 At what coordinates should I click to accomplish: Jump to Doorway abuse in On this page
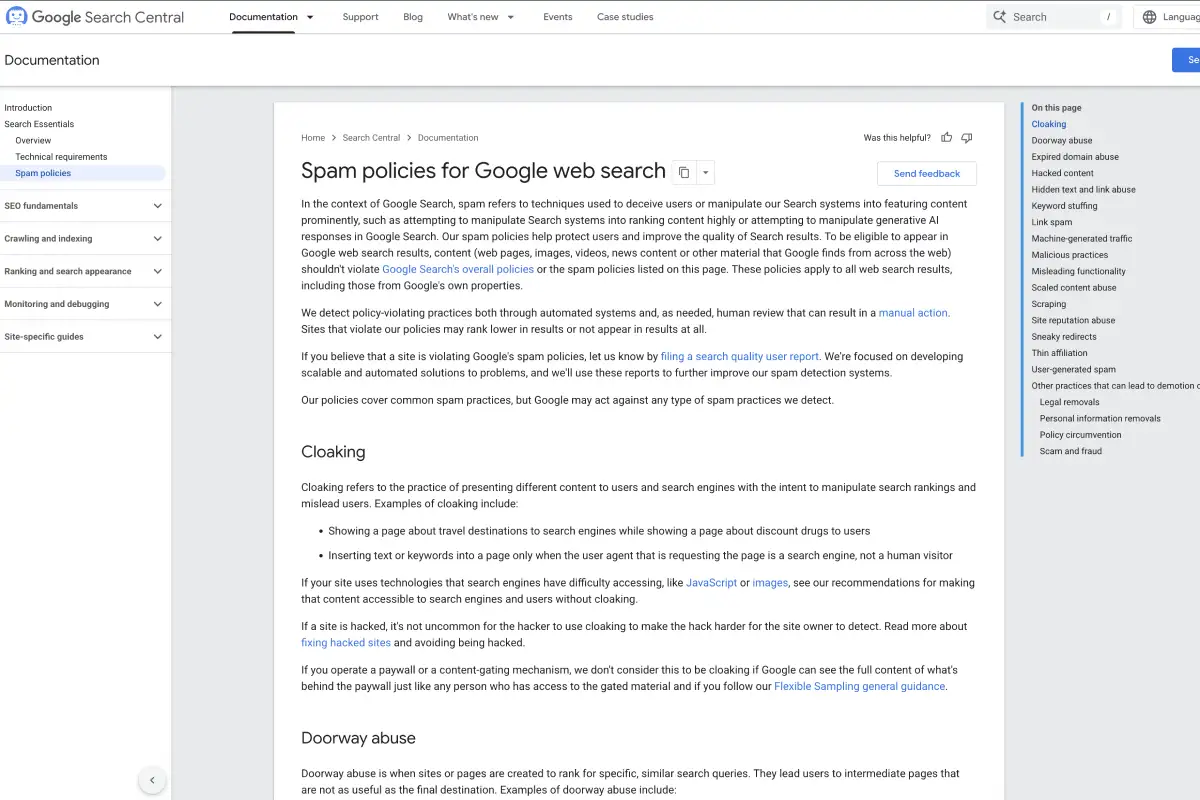point(1062,141)
